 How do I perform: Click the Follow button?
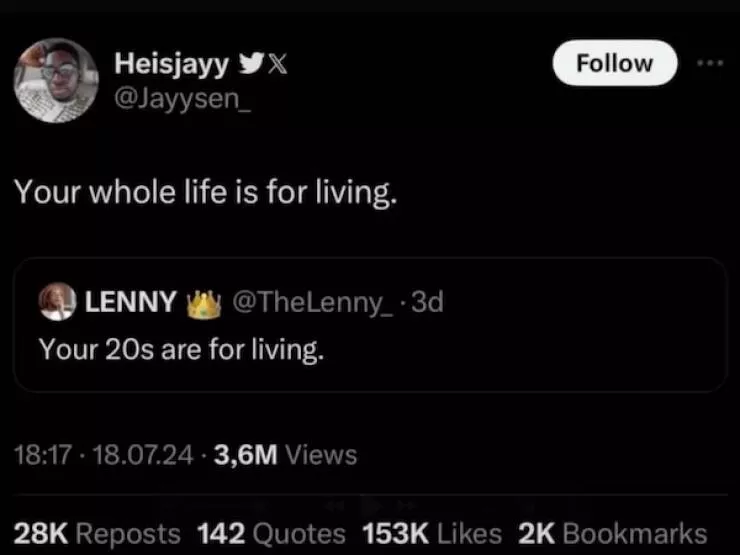[614, 63]
